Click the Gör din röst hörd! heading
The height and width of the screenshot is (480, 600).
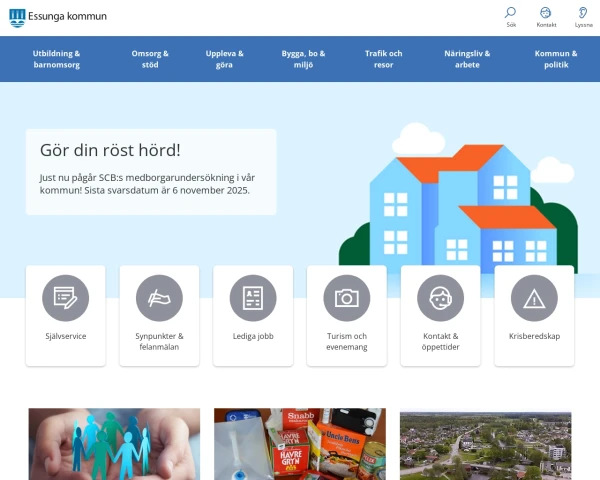point(110,150)
